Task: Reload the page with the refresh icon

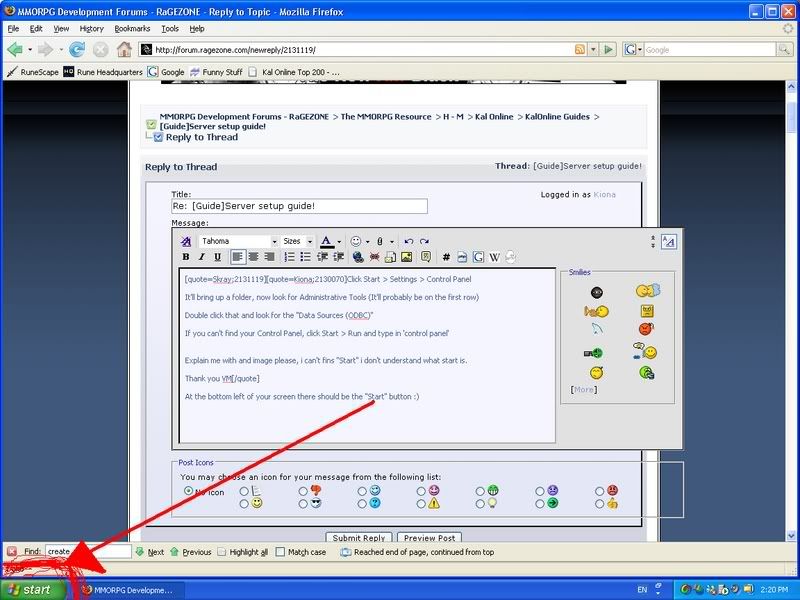Action: coord(77,49)
